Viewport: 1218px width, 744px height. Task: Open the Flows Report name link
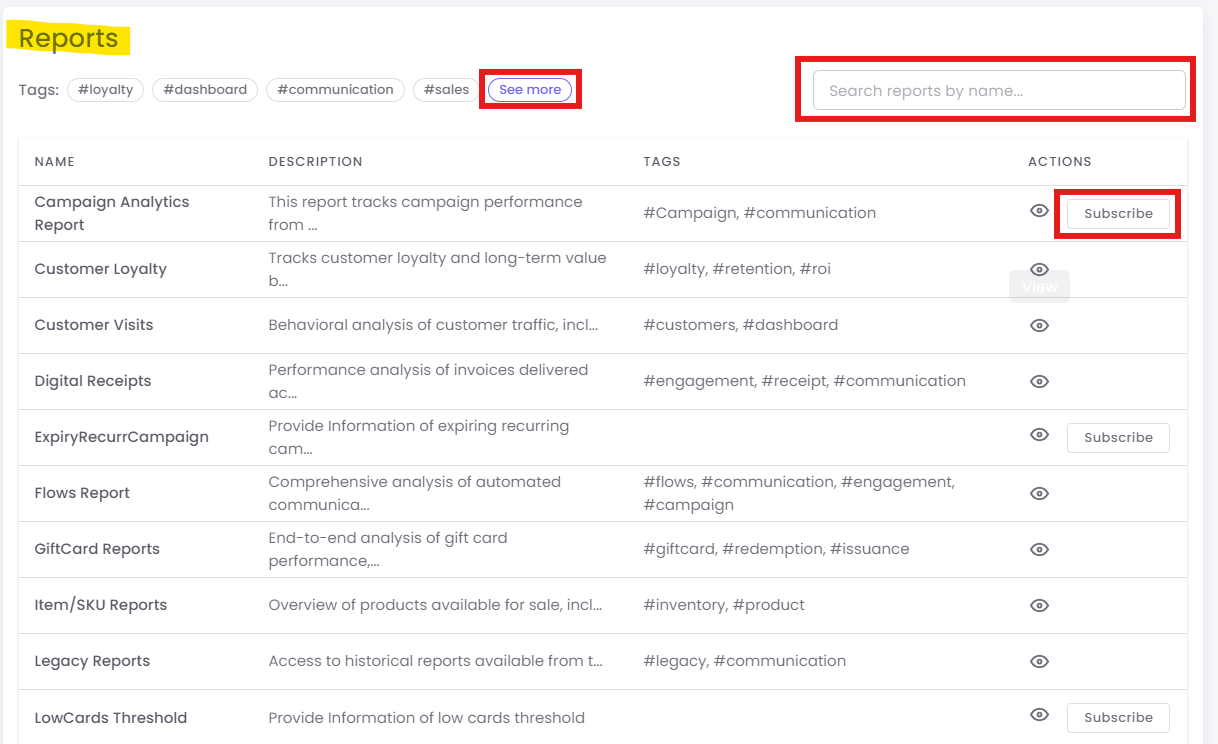[x=82, y=493]
